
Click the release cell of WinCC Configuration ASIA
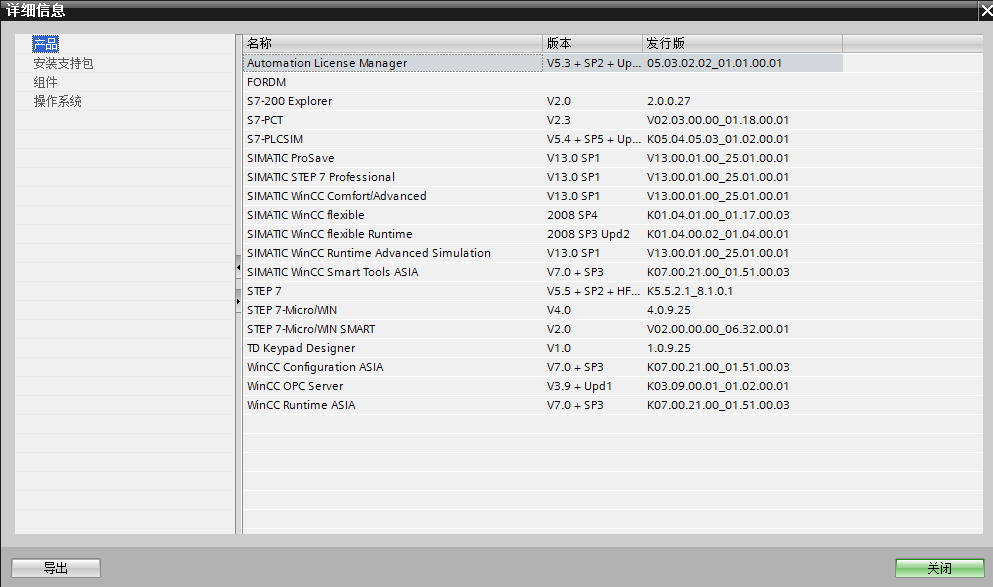click(x=718, y=367)
